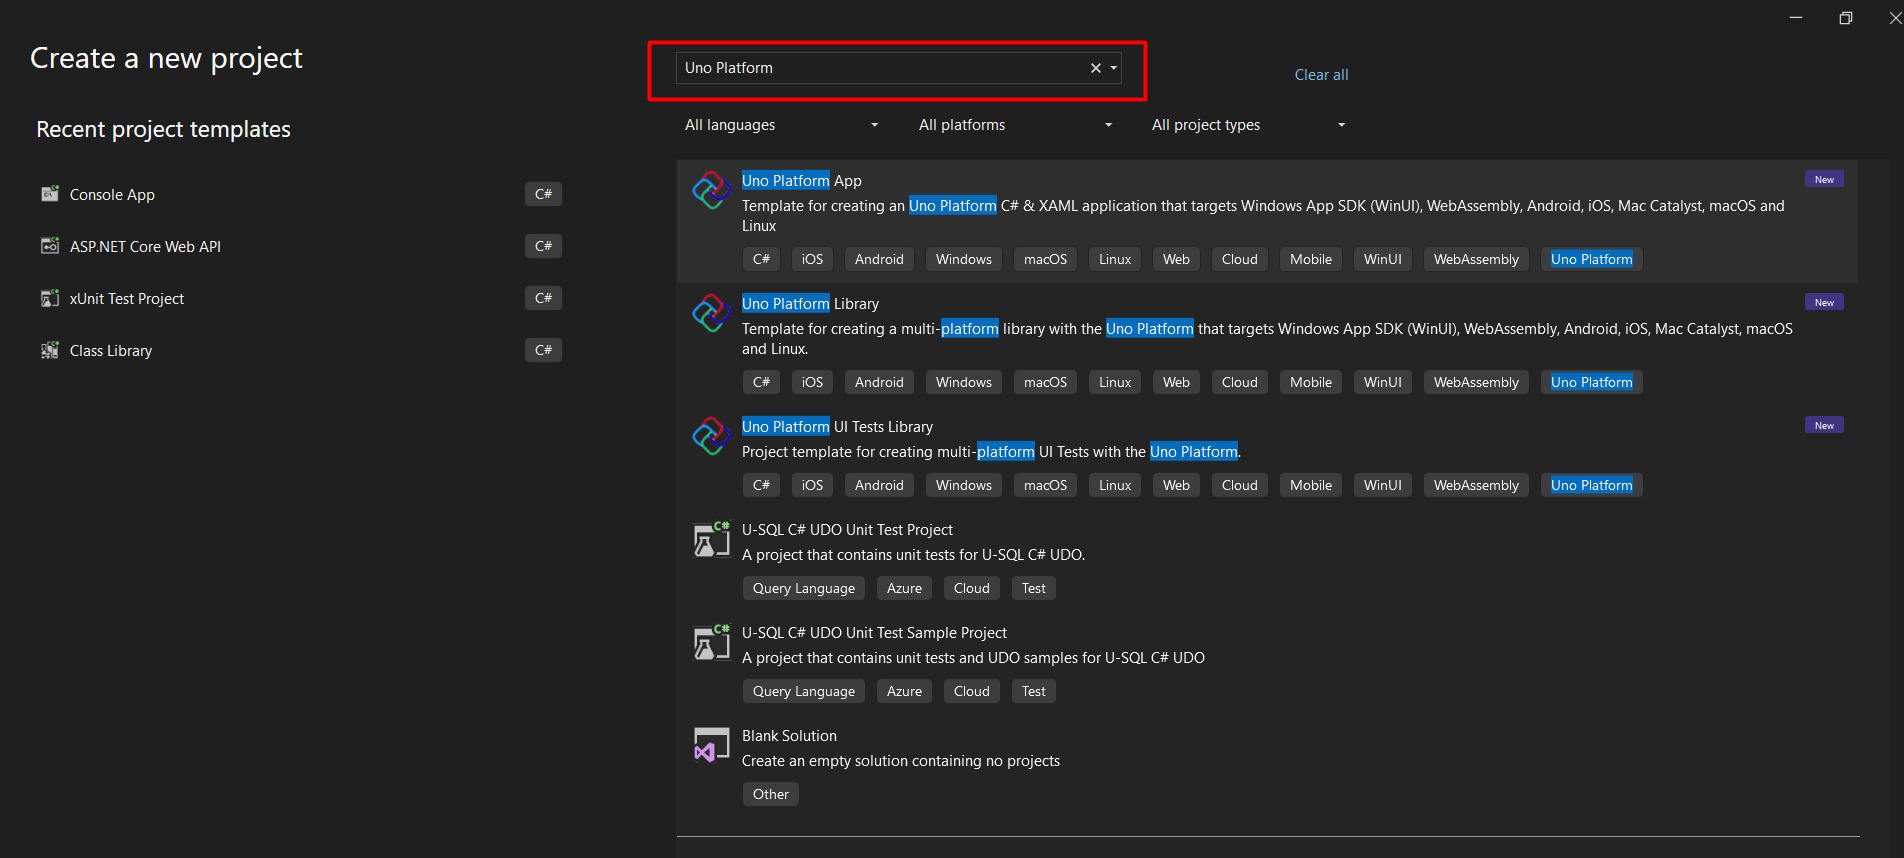Click inside the Uno Platform search field
Image resolution: width=1904 pixels, height=858 pixels.
[x=880, y=68]
